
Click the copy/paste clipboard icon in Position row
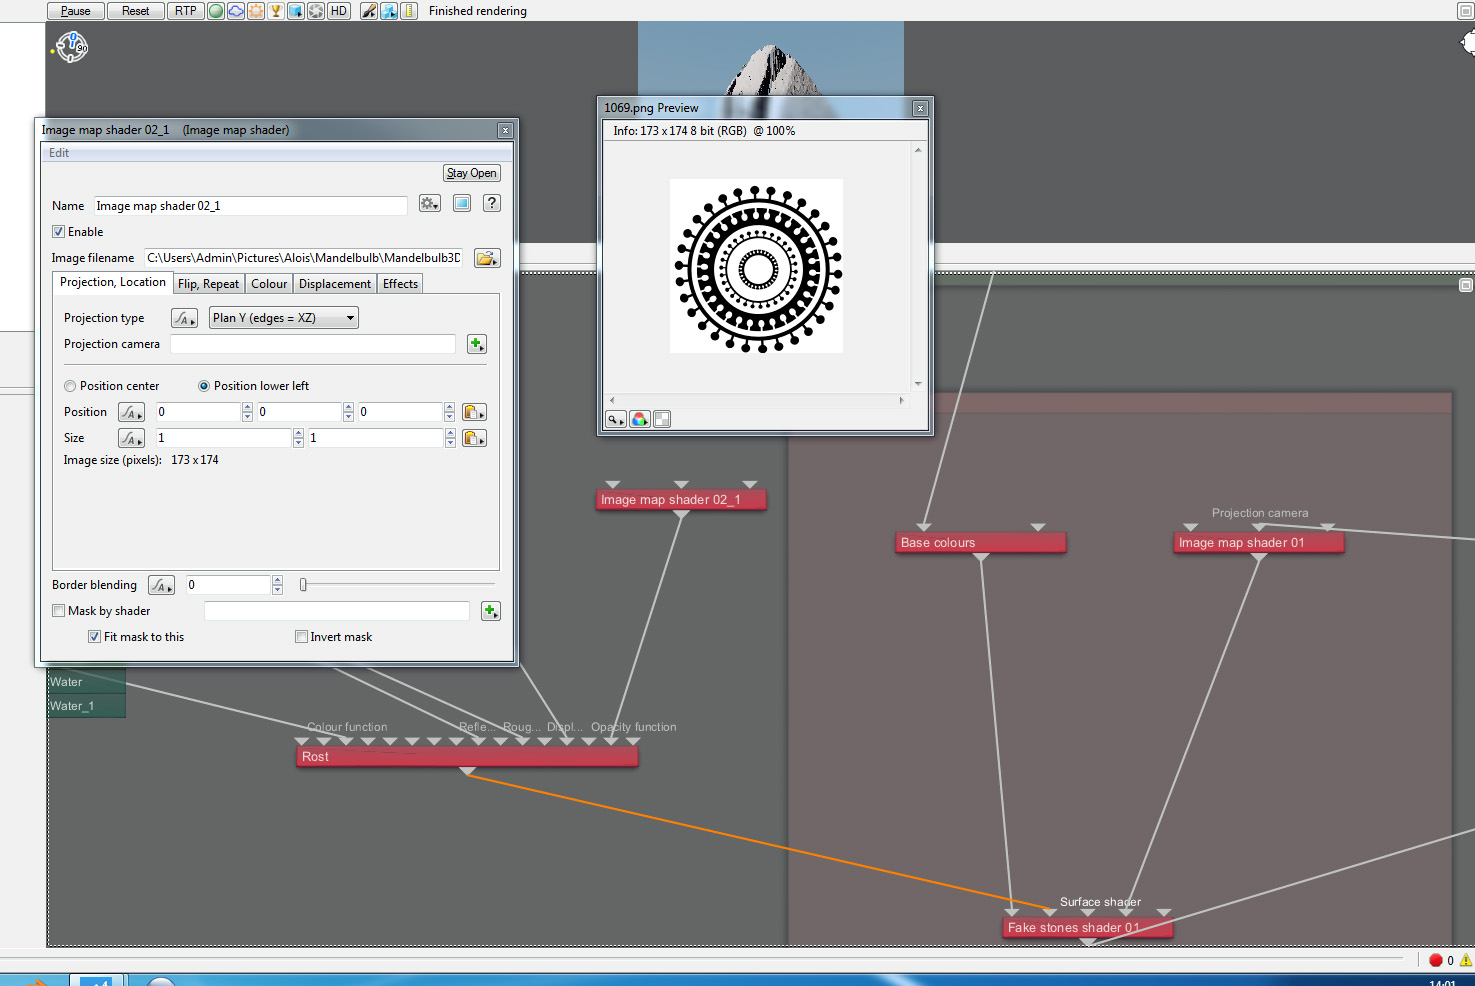(x=474, y=412)
